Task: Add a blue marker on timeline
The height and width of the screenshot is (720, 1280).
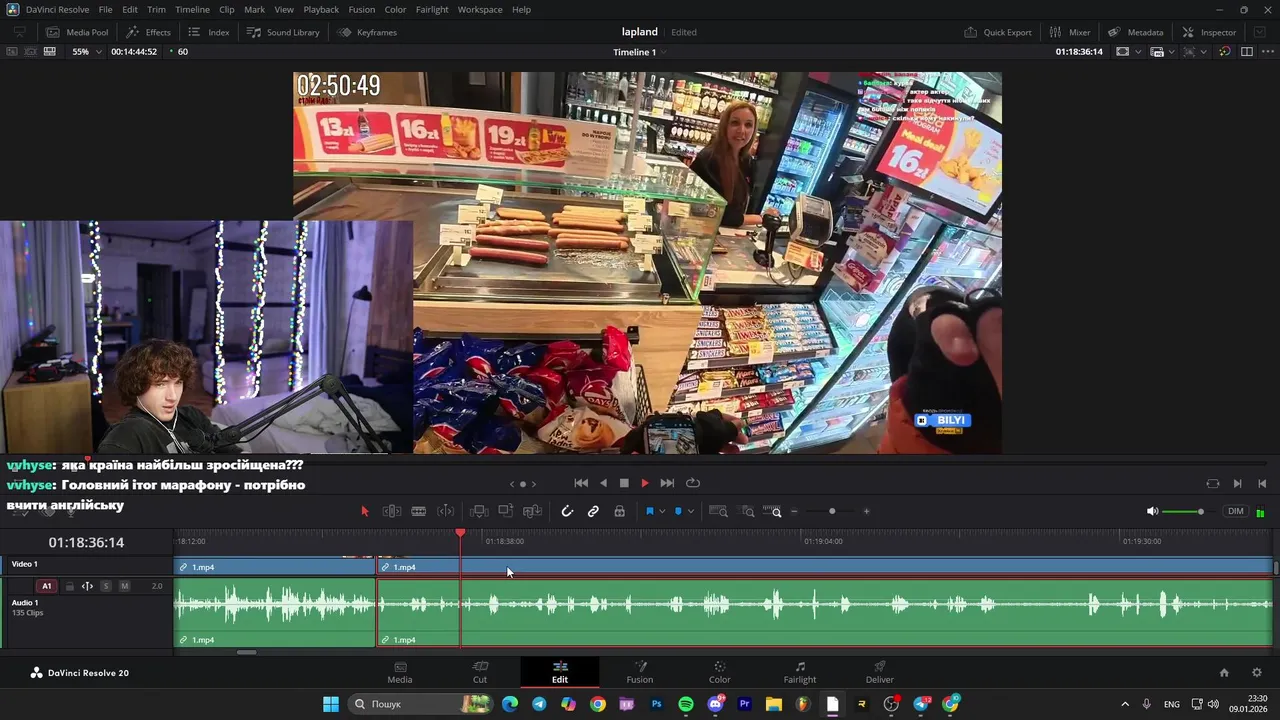Action: tap(678, 511)
